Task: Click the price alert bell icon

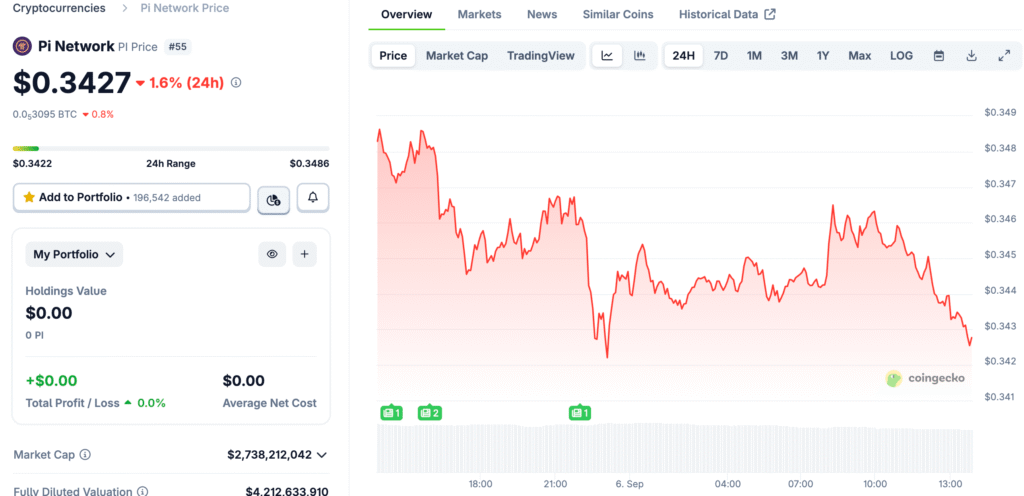Action: click(313, 198)
